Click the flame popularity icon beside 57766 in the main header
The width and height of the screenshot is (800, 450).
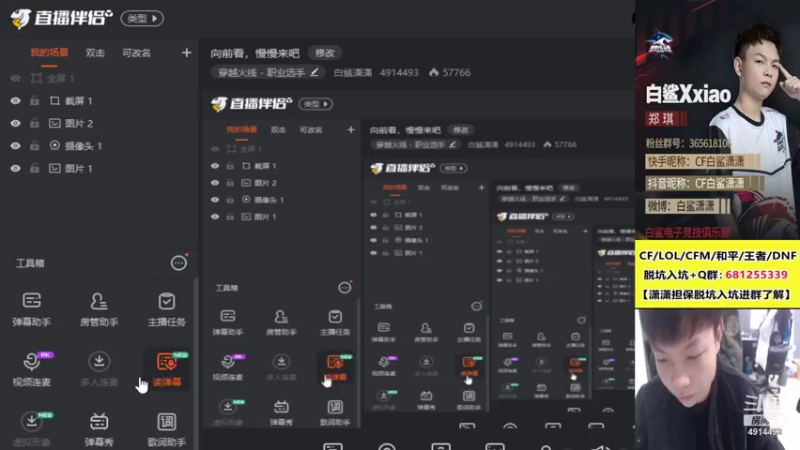[434, 72]
